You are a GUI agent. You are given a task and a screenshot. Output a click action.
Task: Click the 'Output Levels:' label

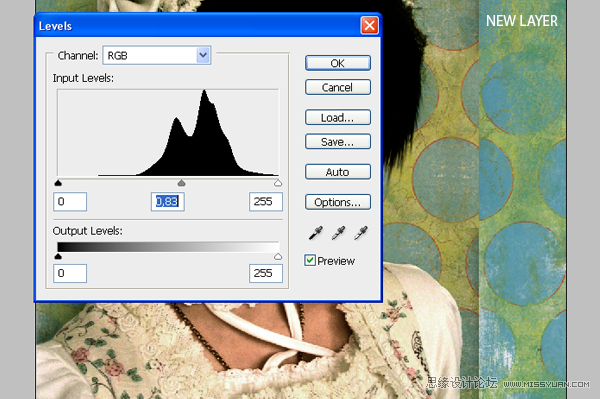pos(88,231)
